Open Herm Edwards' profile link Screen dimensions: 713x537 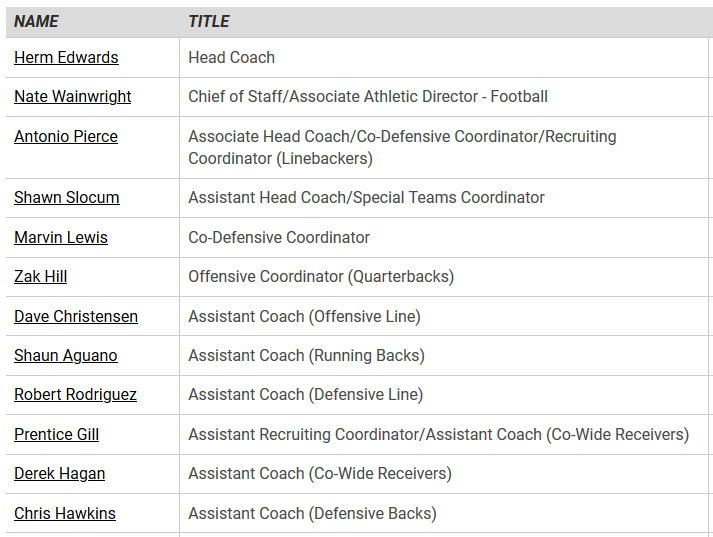[x=66, y=58]
